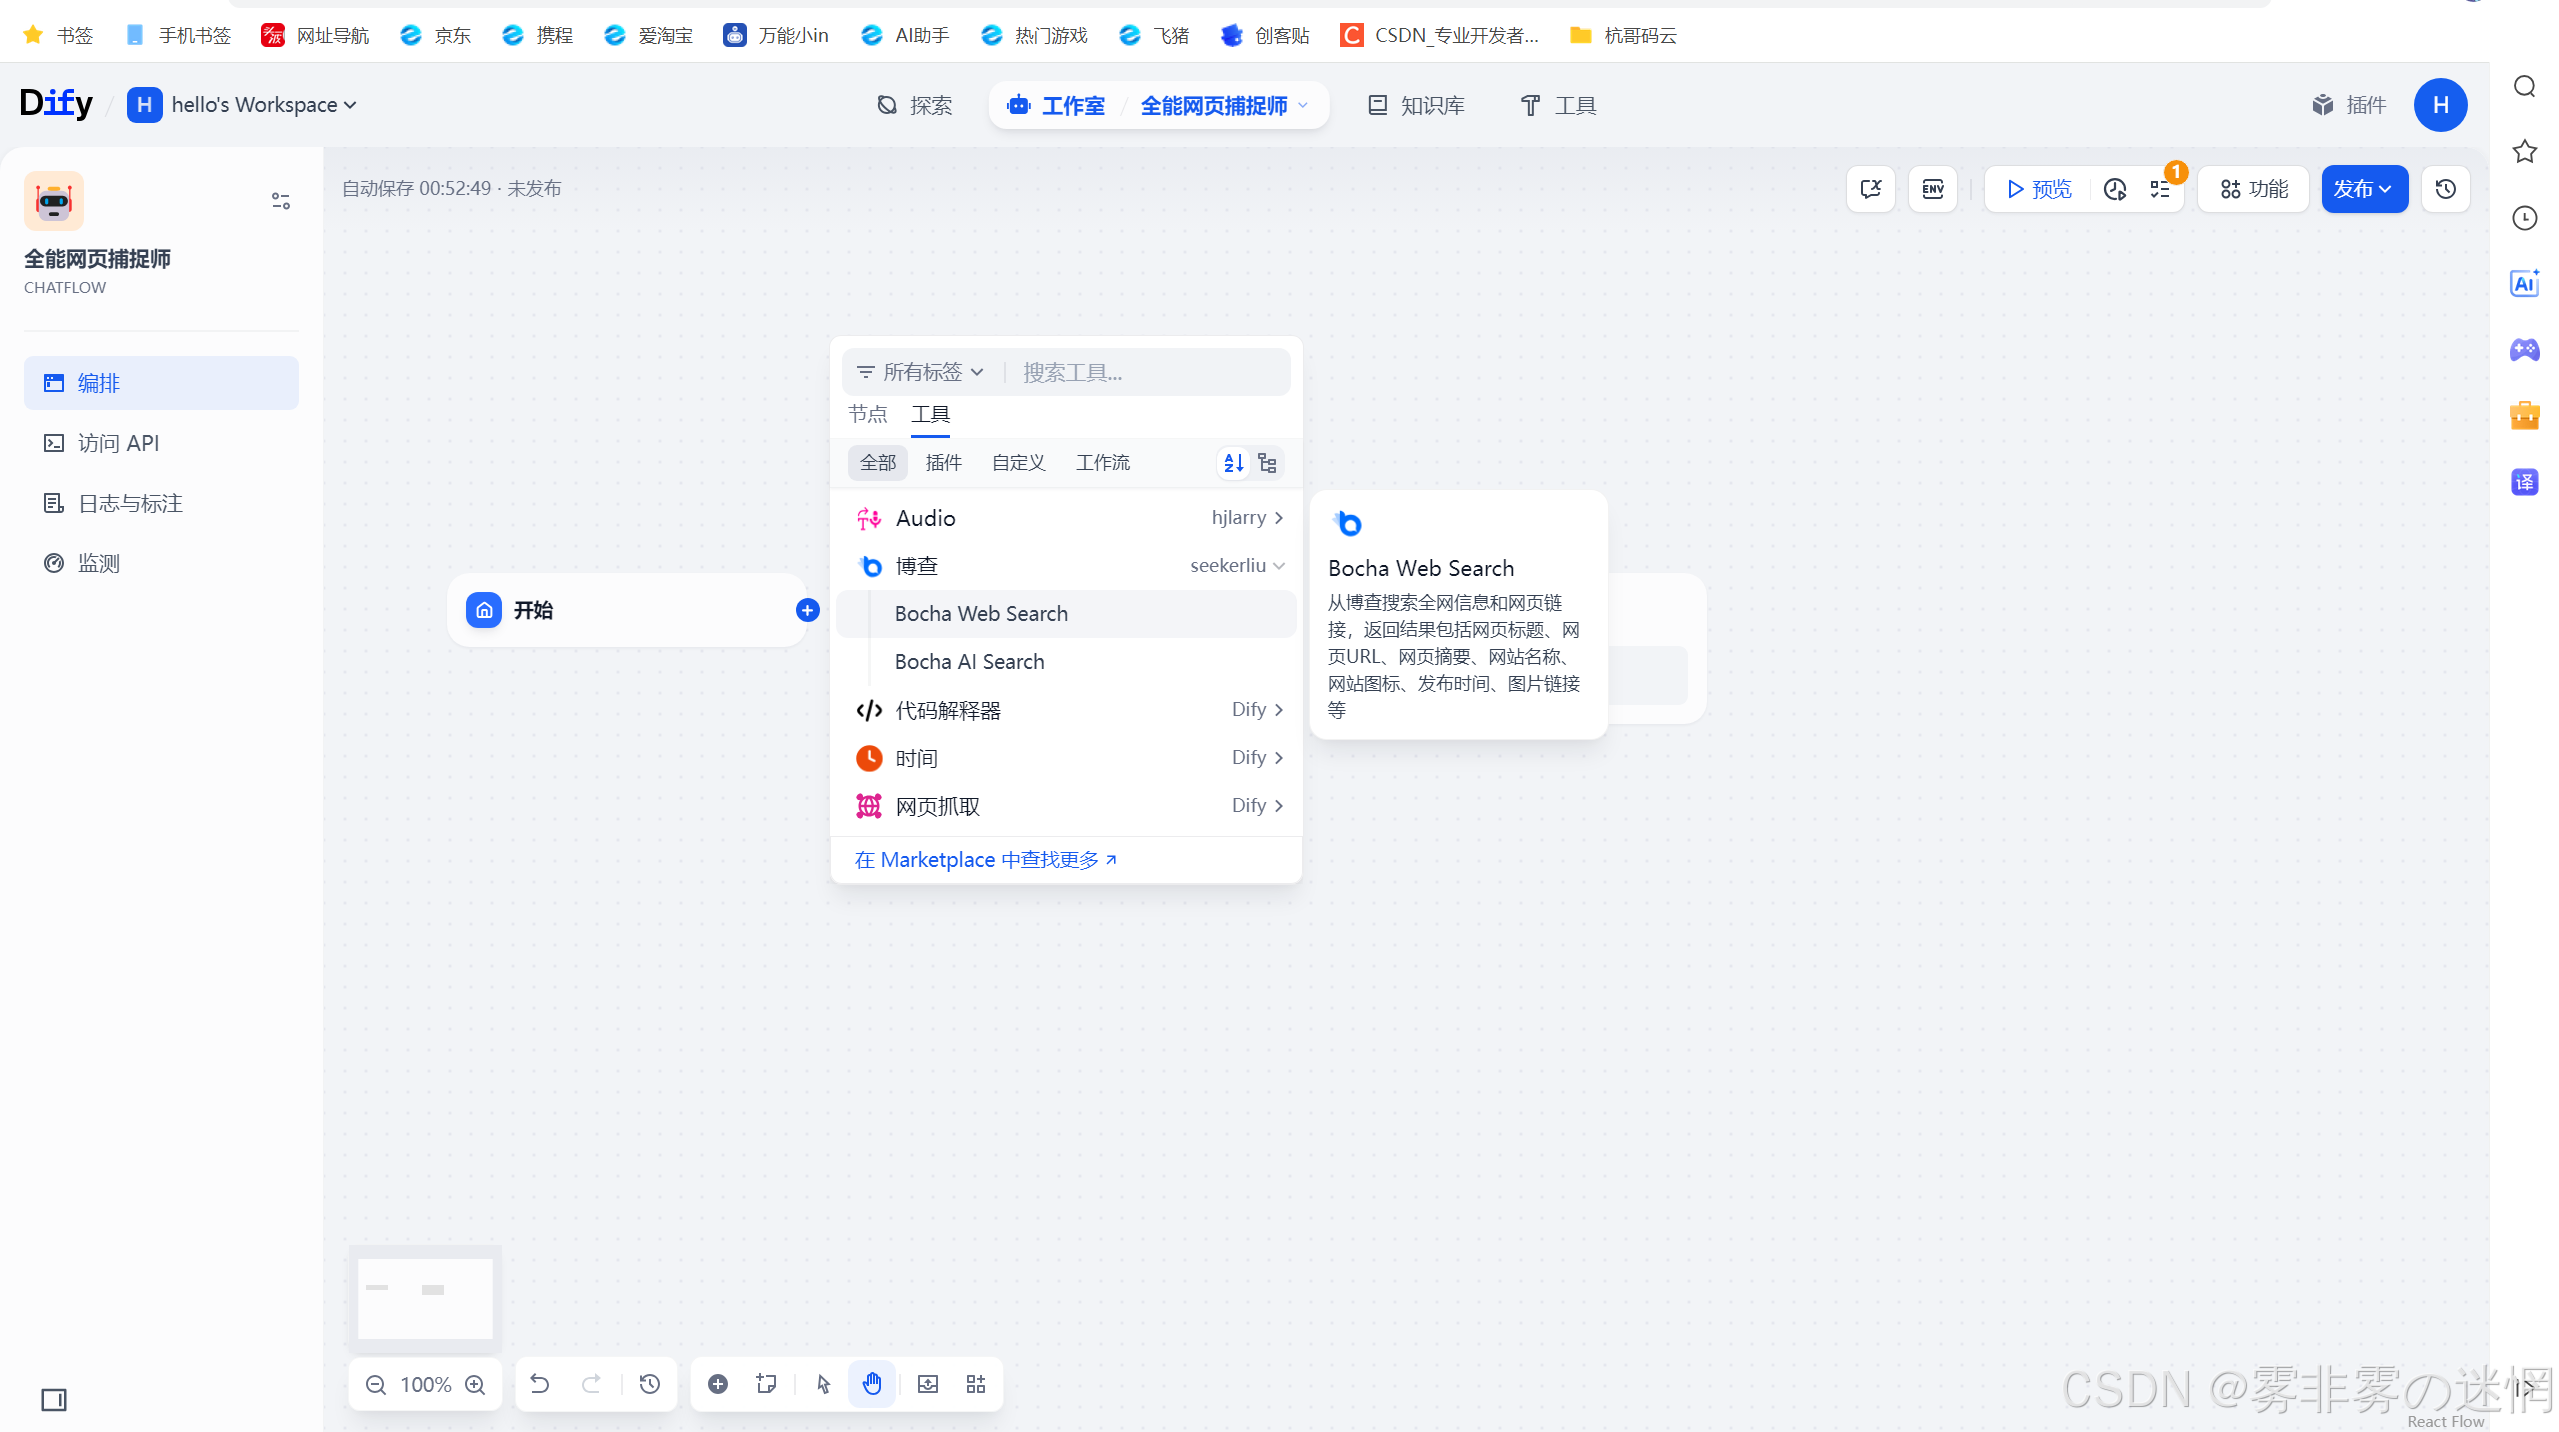Select 编排 in the sidebar
This screenshot has width=2559, height=1432.
pyautogui.click(x=161, y=383)
